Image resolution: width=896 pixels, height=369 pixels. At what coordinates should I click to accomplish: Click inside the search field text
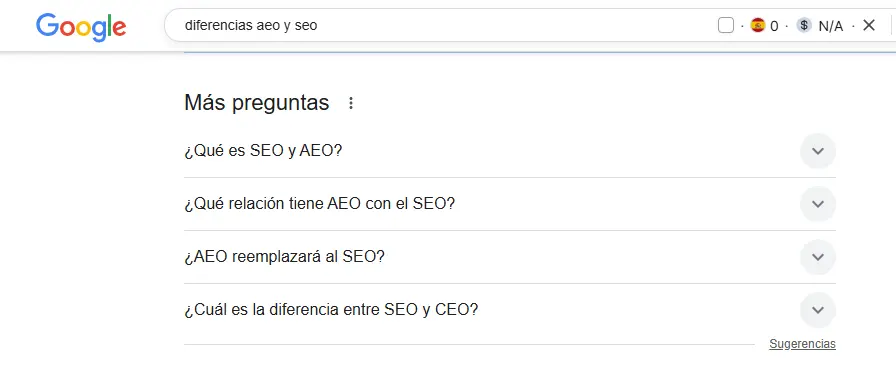pyautogui.click(x=251, y=26)
